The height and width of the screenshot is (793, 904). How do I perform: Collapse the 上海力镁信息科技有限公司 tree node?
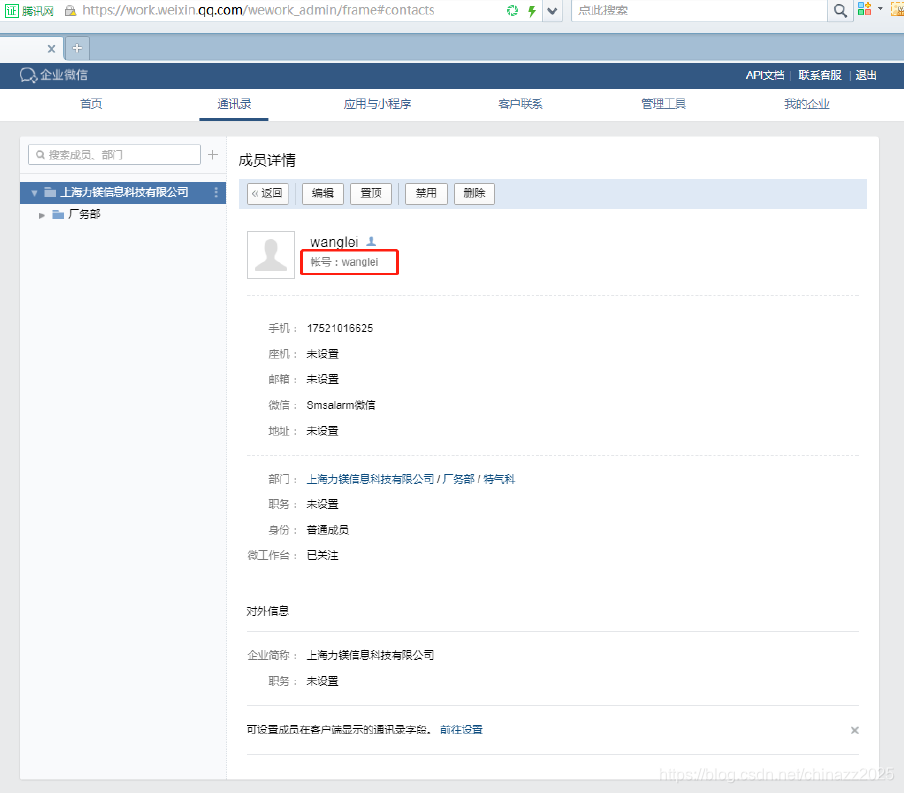tap(35, 193)
